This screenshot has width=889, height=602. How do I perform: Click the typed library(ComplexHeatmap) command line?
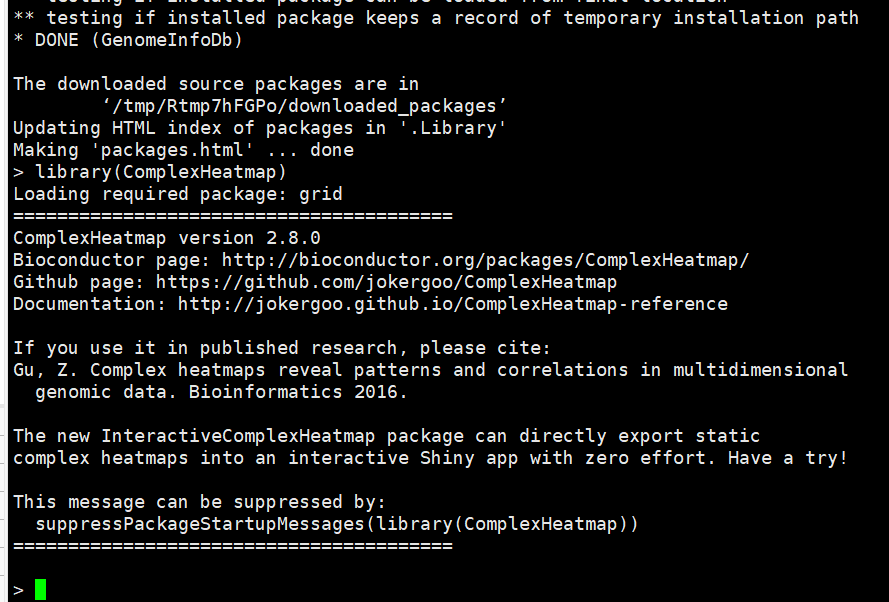click(x=160, y=172)
